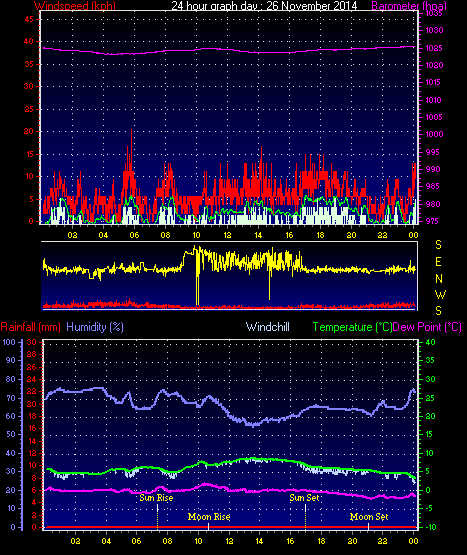Click the 50 humidity axis value

(x=11, y=434)
